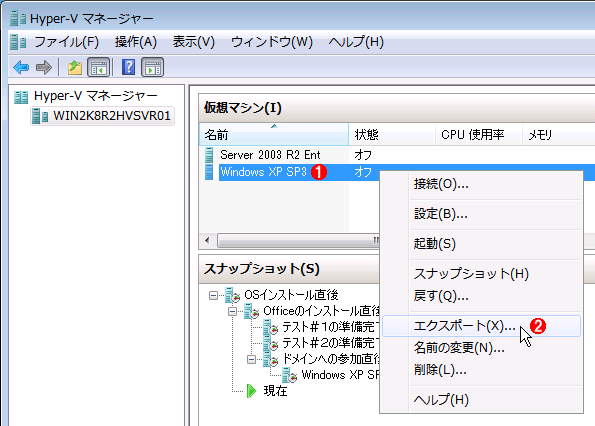The height and width of the screenshot is (426, 595).
Task: Click the Windows XP SP3 VM row icon
Action: [x=209, y=172]
